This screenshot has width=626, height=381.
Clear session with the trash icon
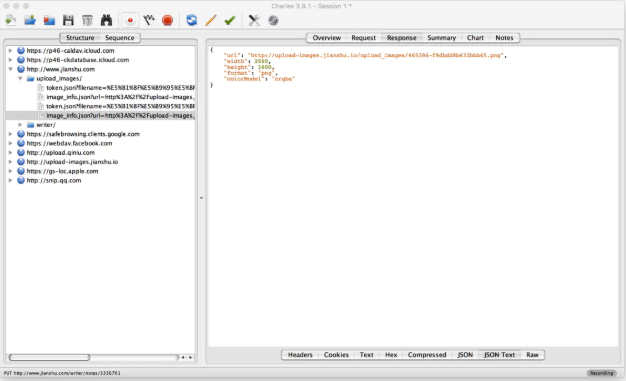[x=87, y=20]
